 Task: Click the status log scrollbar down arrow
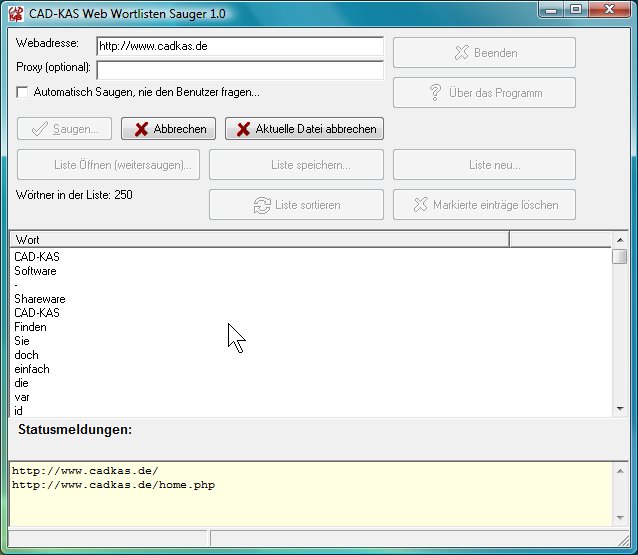[620, 517]
